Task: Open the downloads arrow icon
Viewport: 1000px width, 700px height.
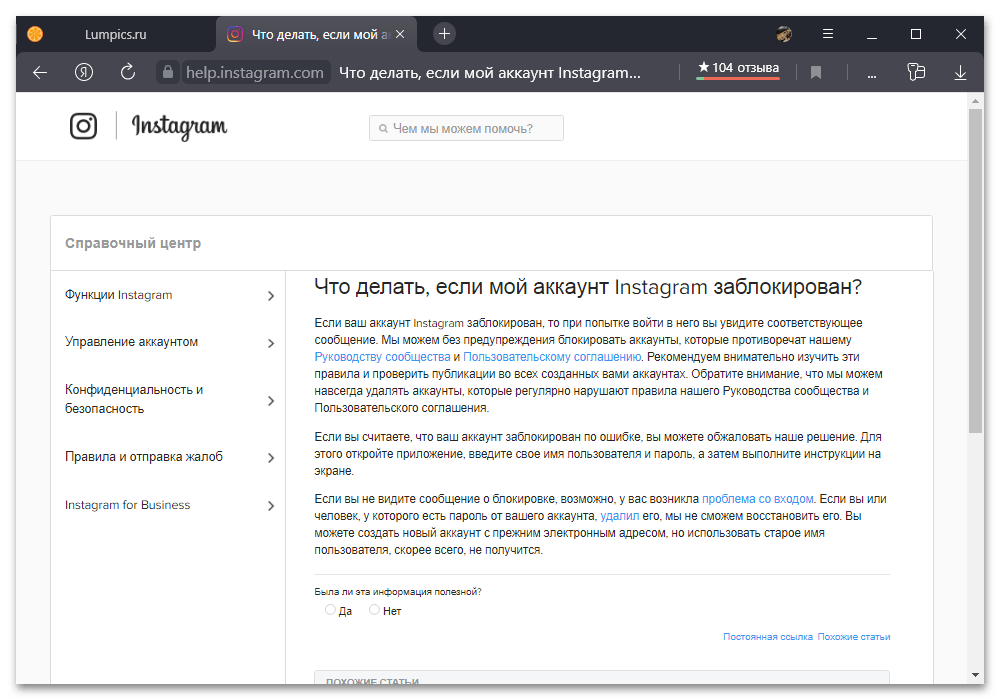Action: pos(960,72)
